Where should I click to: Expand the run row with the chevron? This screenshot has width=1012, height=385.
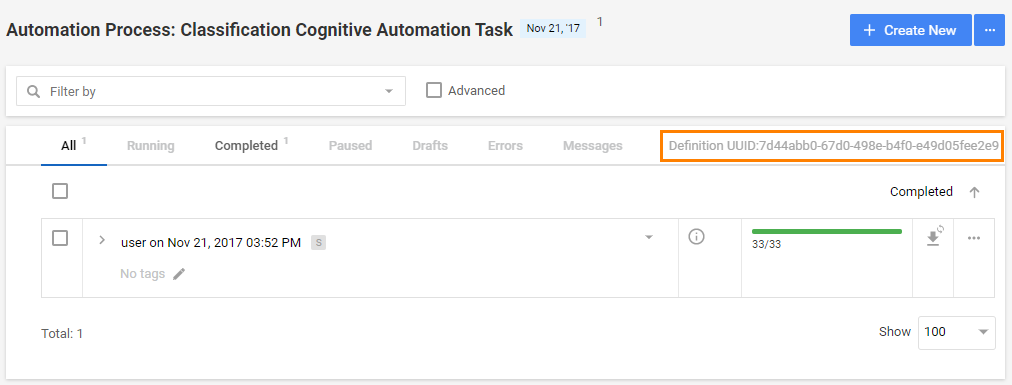coord(101,239)
